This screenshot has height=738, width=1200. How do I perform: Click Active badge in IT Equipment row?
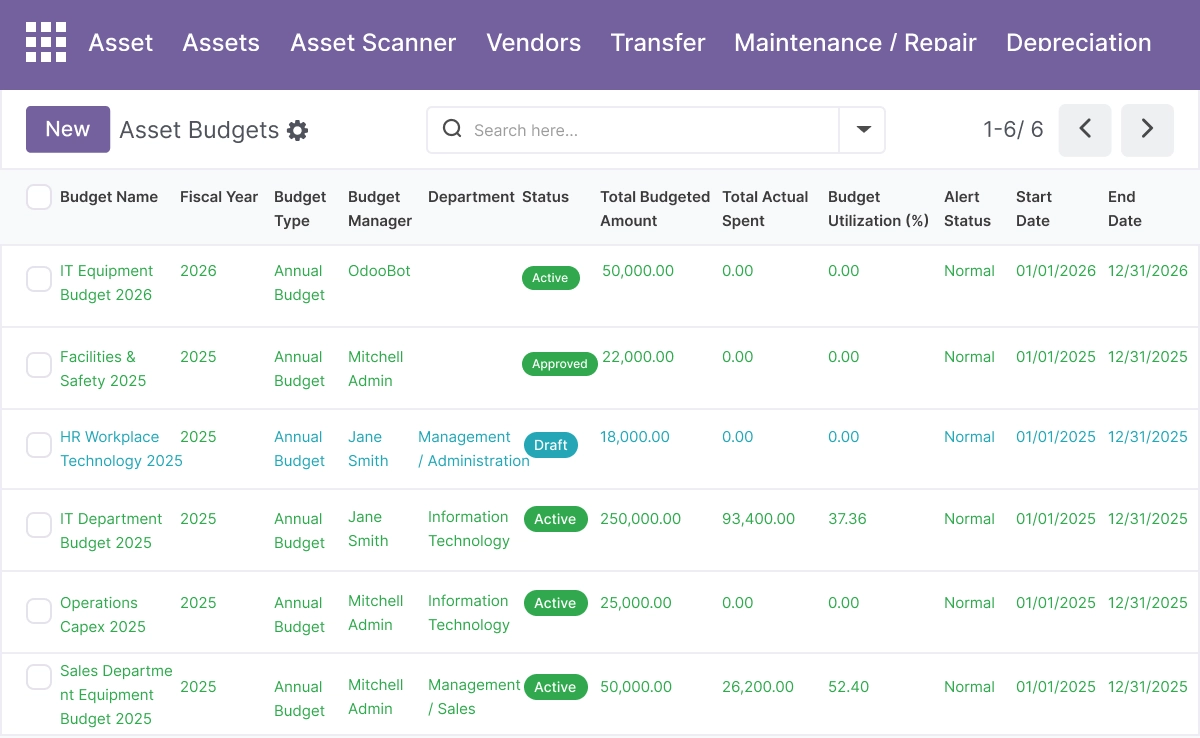(550, 278)
